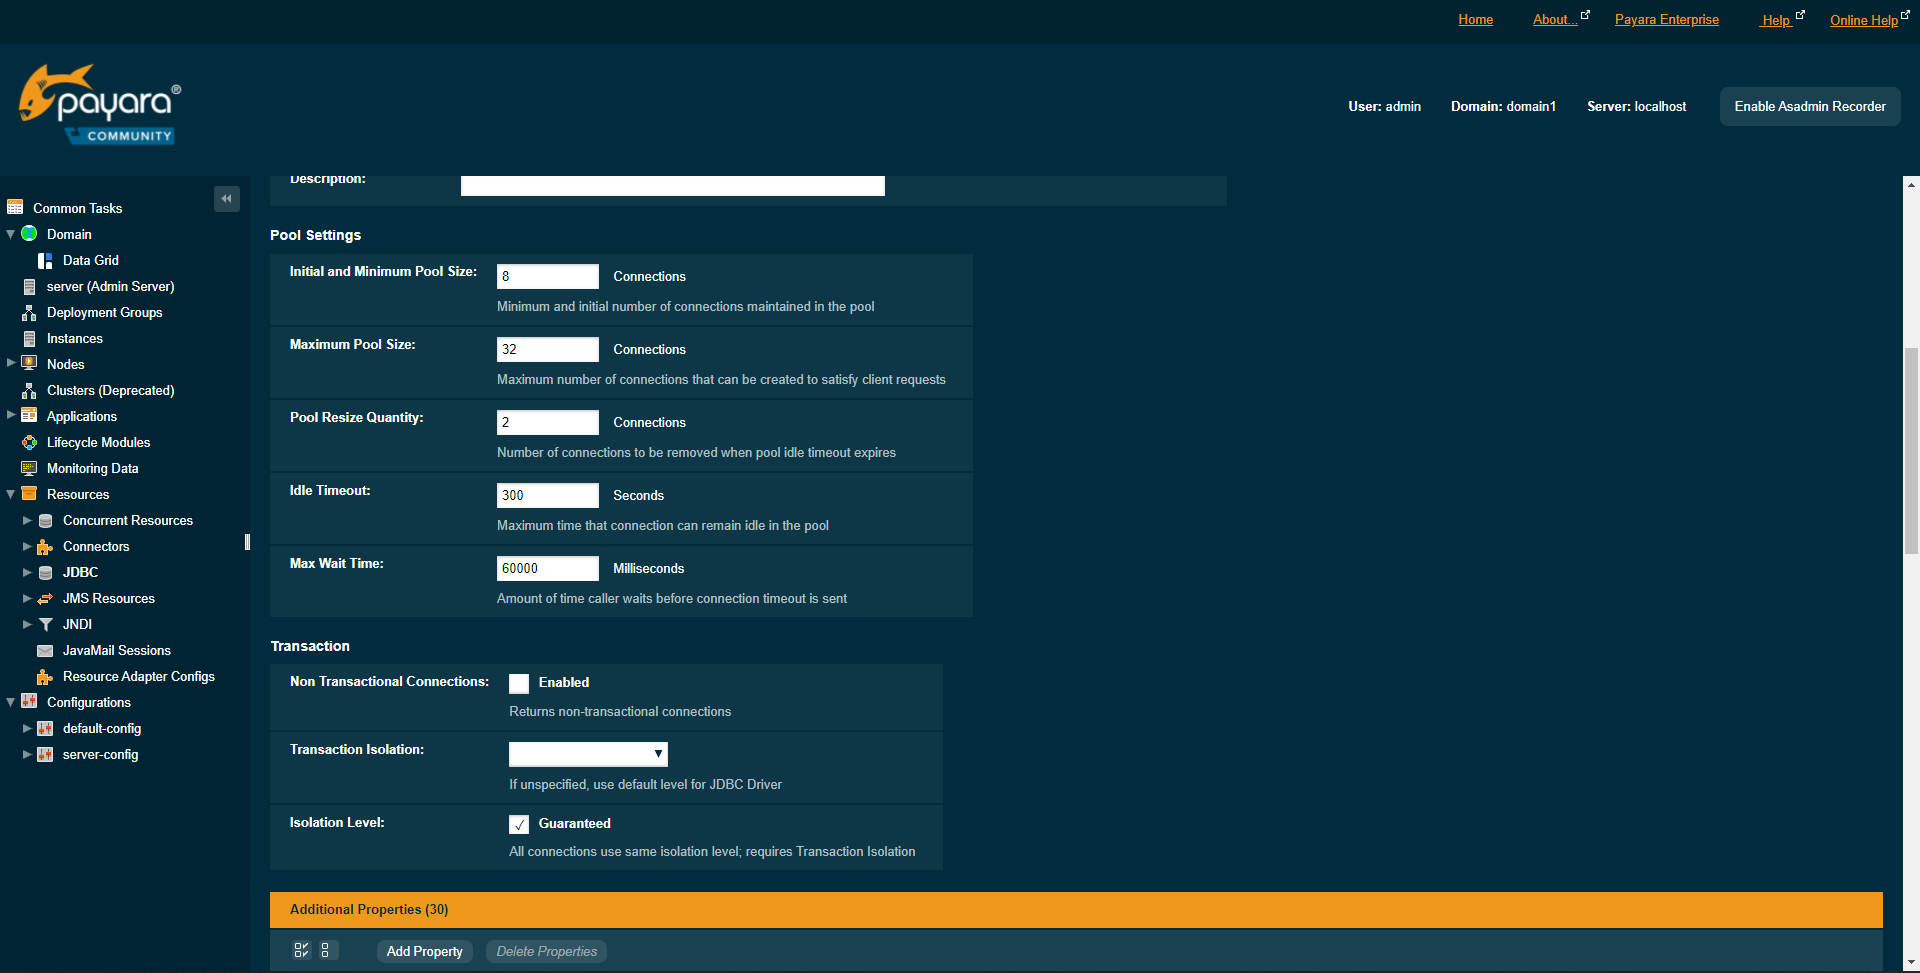Click the Deployment Groups tree icon

point(29,313)
